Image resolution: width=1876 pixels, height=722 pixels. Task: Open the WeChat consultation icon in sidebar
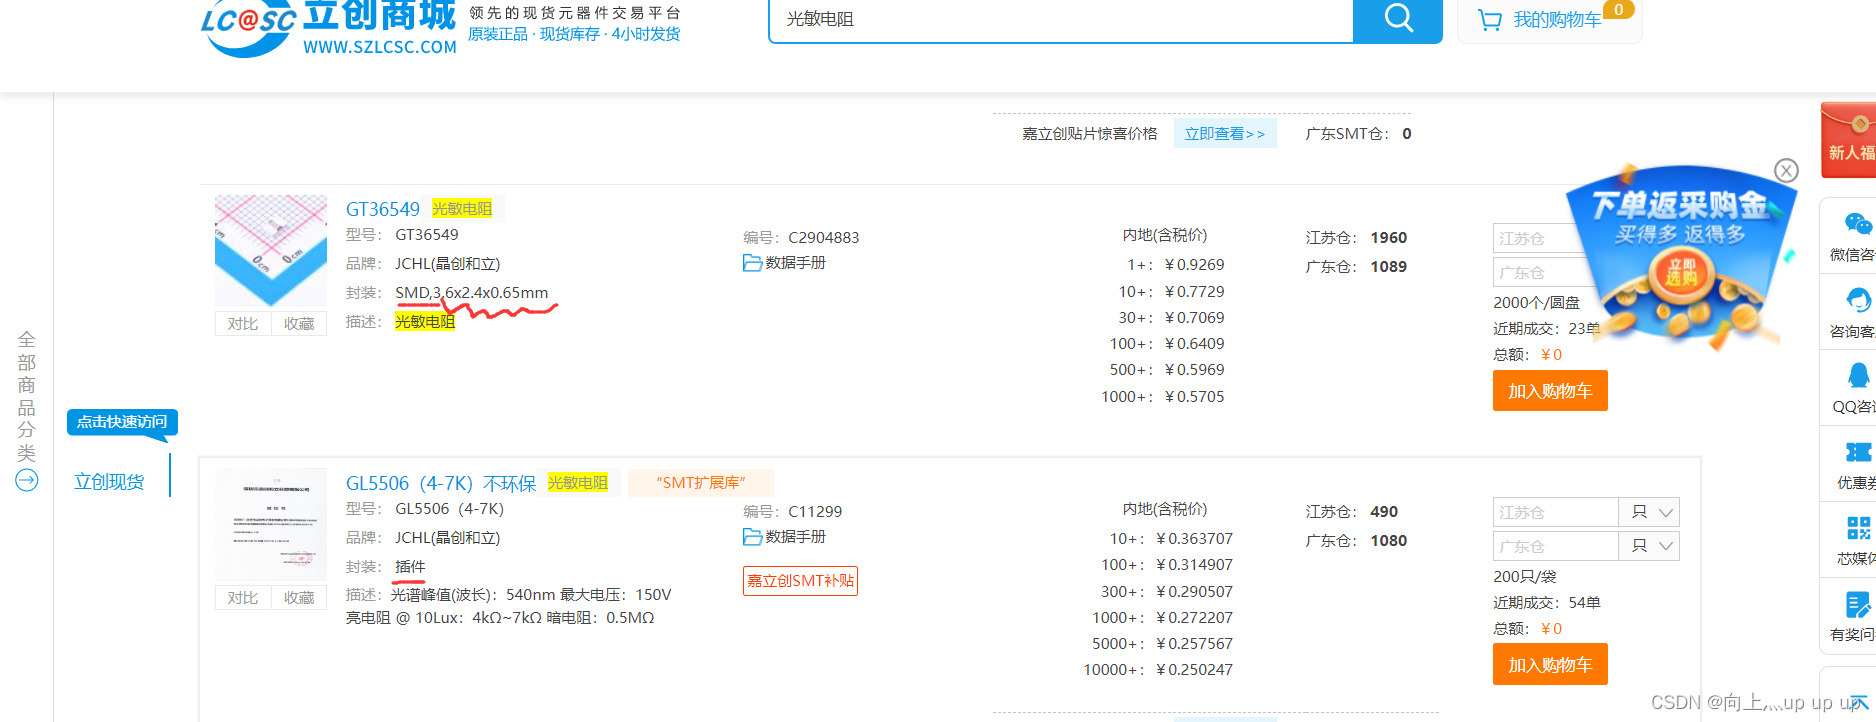pyautogui.click(x=1857, y=224)
